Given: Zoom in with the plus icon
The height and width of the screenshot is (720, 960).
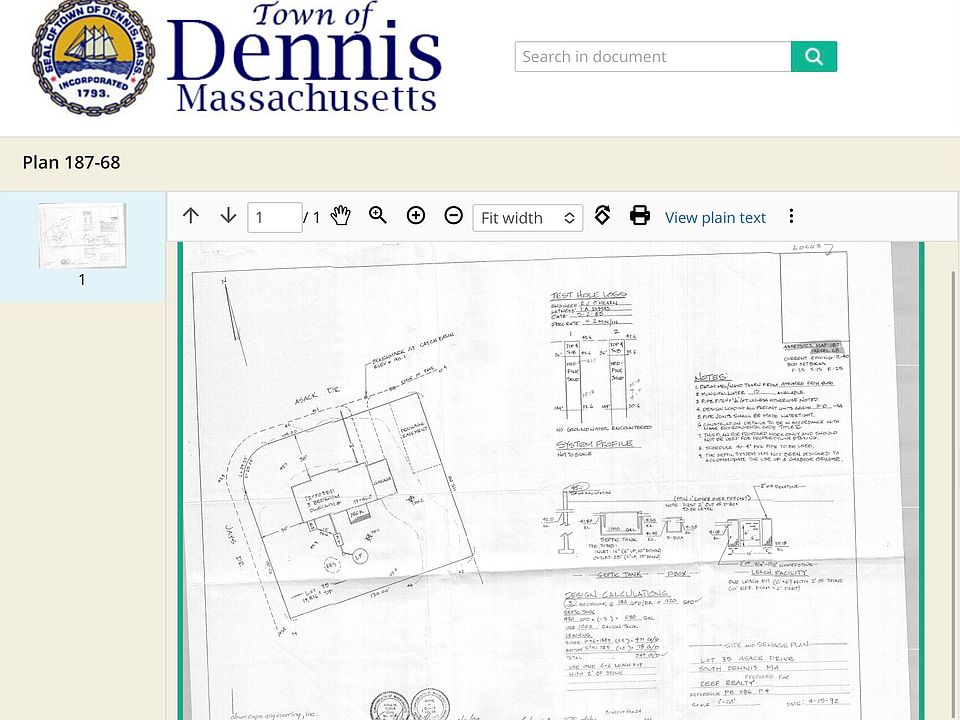Looking at the screenshot, I should point(416,216).
